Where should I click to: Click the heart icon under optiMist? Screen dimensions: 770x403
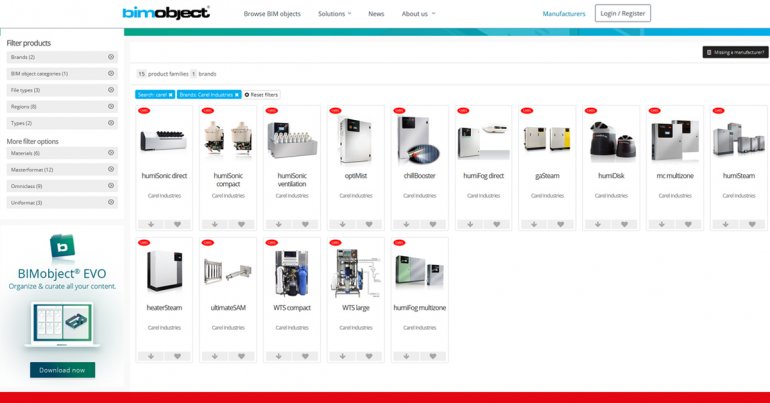pos(369,224)
